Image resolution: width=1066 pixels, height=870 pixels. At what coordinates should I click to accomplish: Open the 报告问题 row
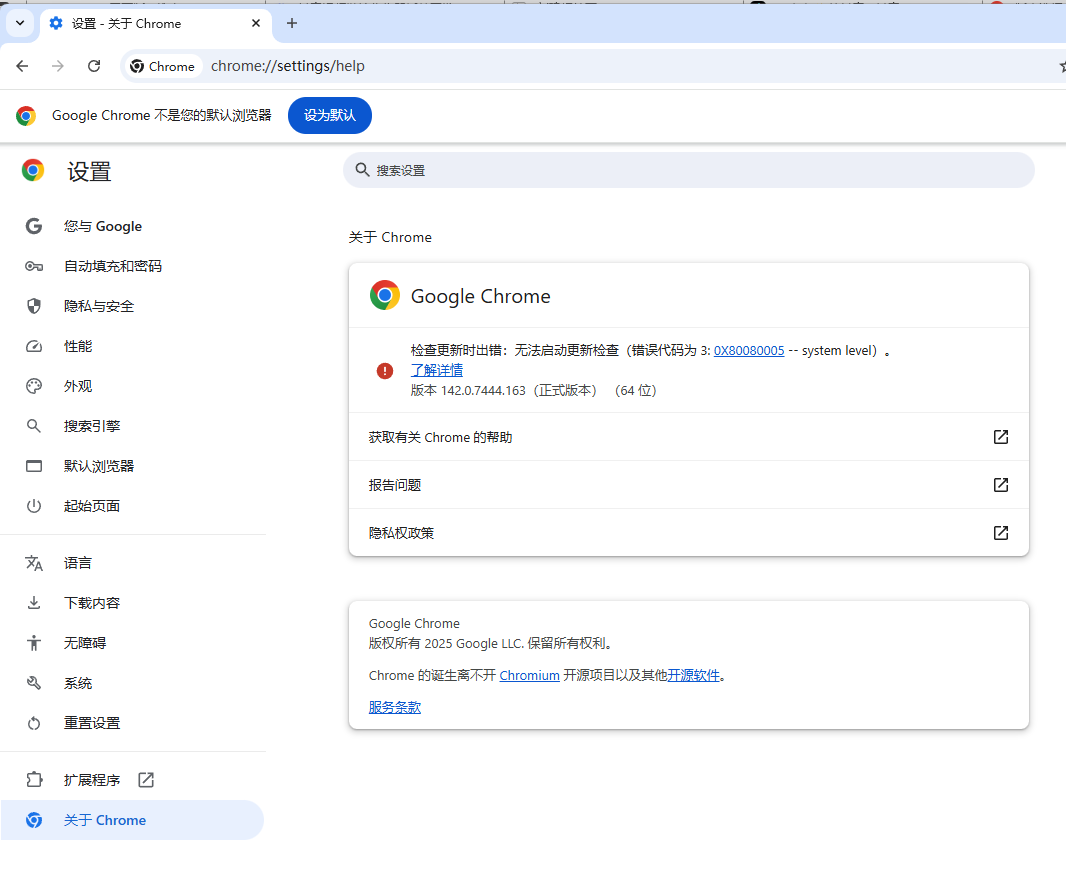(x=689, y=485)
